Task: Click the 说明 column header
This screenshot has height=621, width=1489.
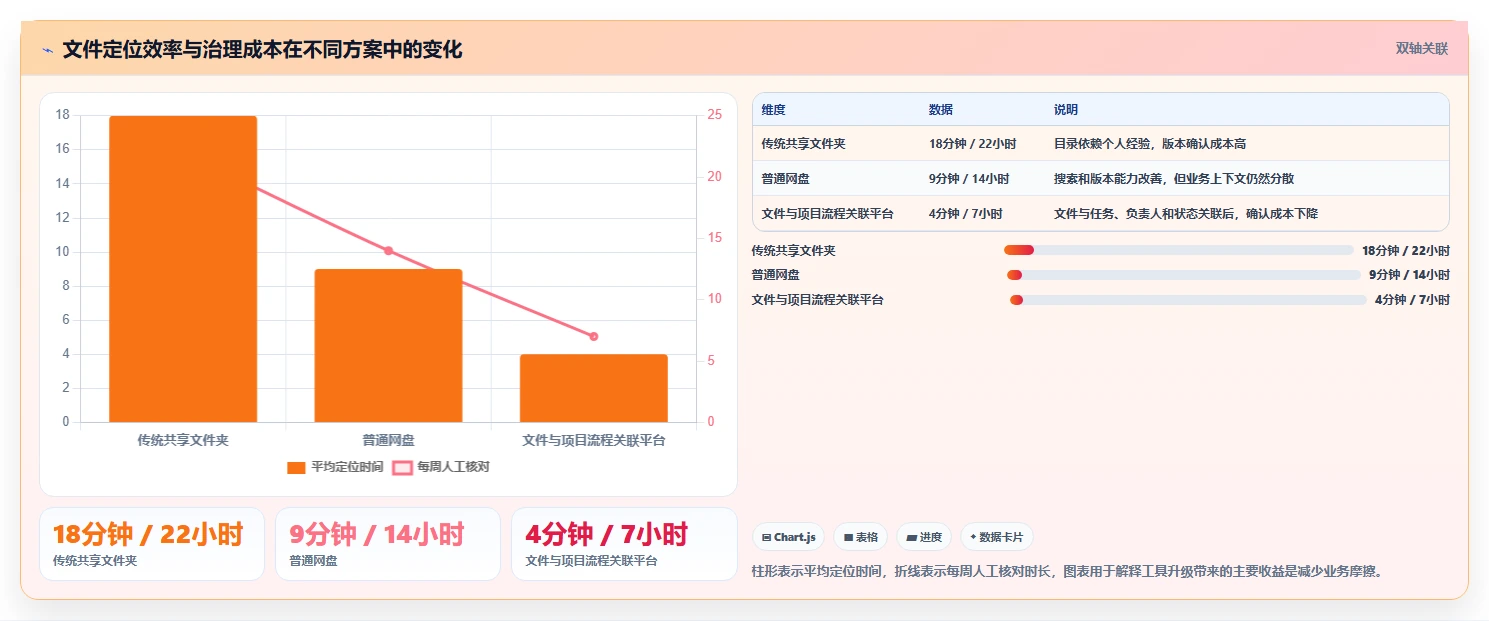Action: 1066,110
